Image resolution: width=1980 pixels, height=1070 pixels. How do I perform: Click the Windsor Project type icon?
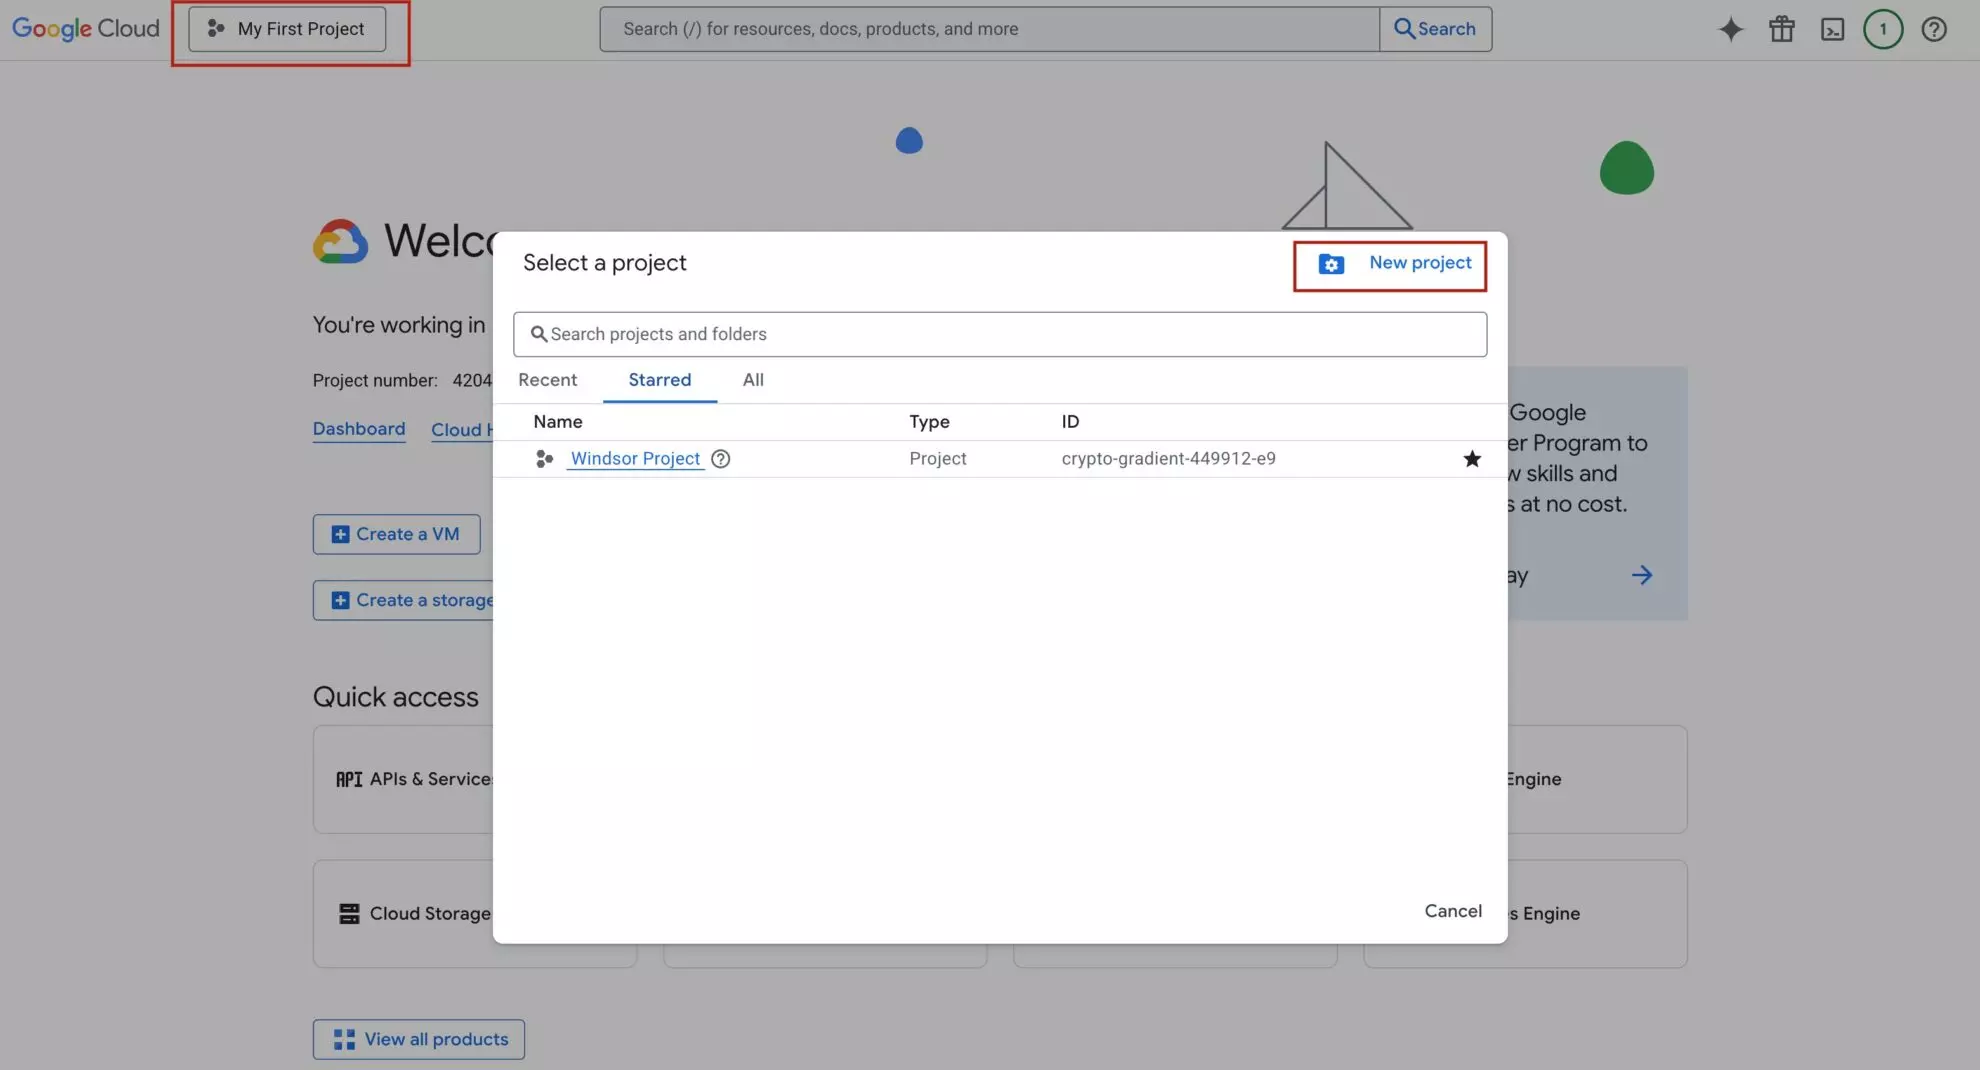pos(544,458)
